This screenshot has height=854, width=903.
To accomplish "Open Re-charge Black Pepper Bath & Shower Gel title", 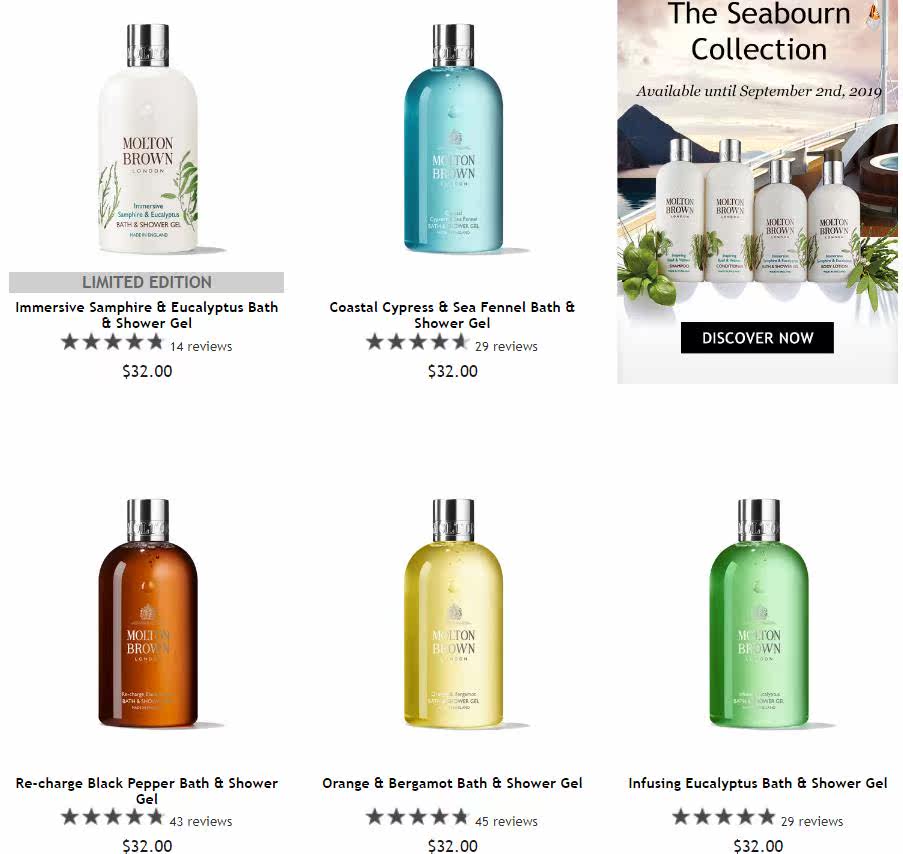I will coord(147,791).
